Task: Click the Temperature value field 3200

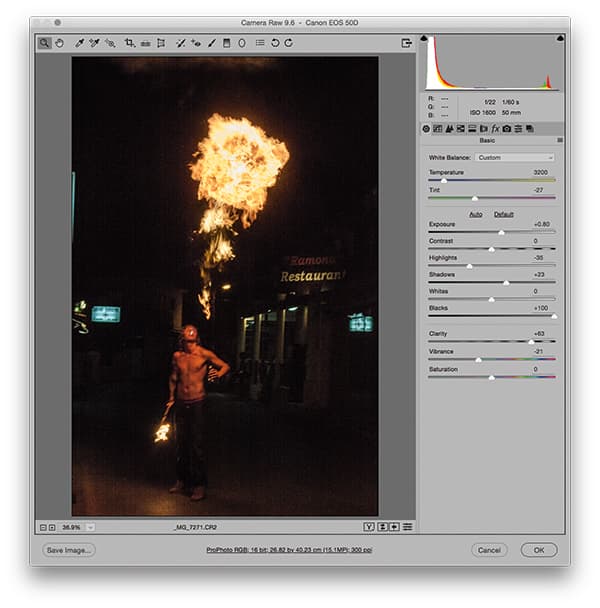Action: (541, 172)
